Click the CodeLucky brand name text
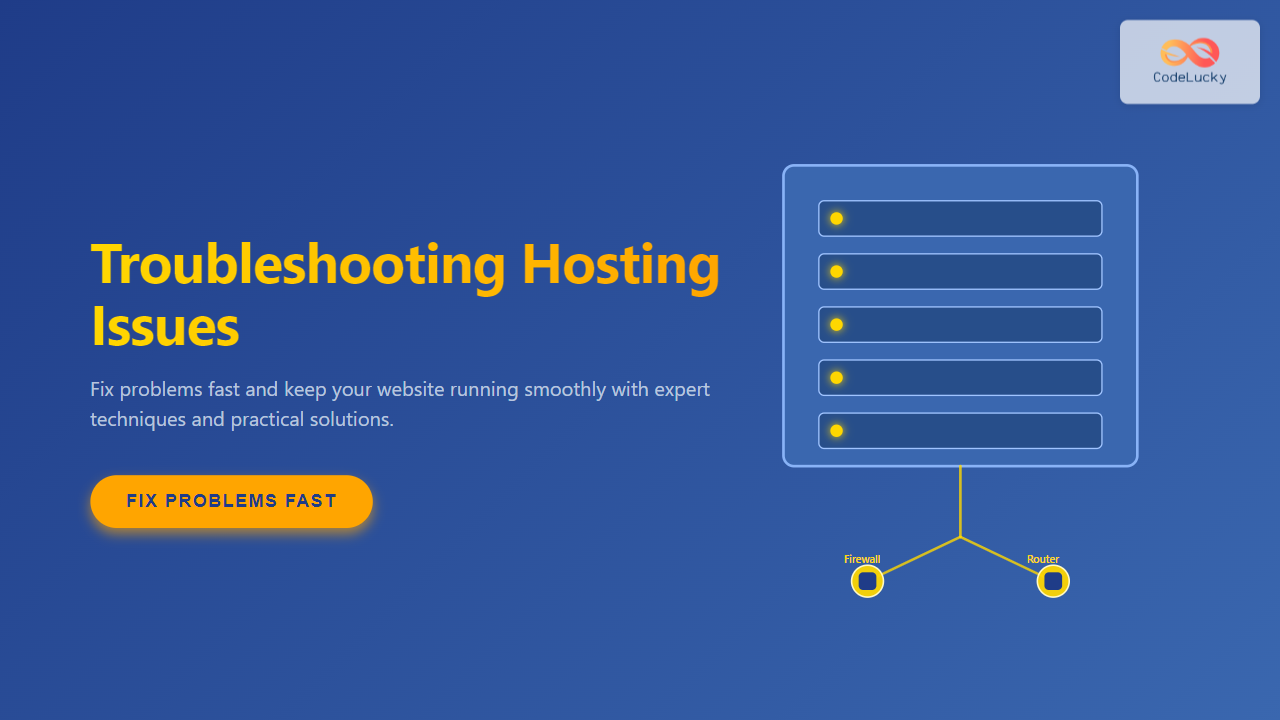The height and width of the screenshot is (720, 1280). [x=1189, y=78]
